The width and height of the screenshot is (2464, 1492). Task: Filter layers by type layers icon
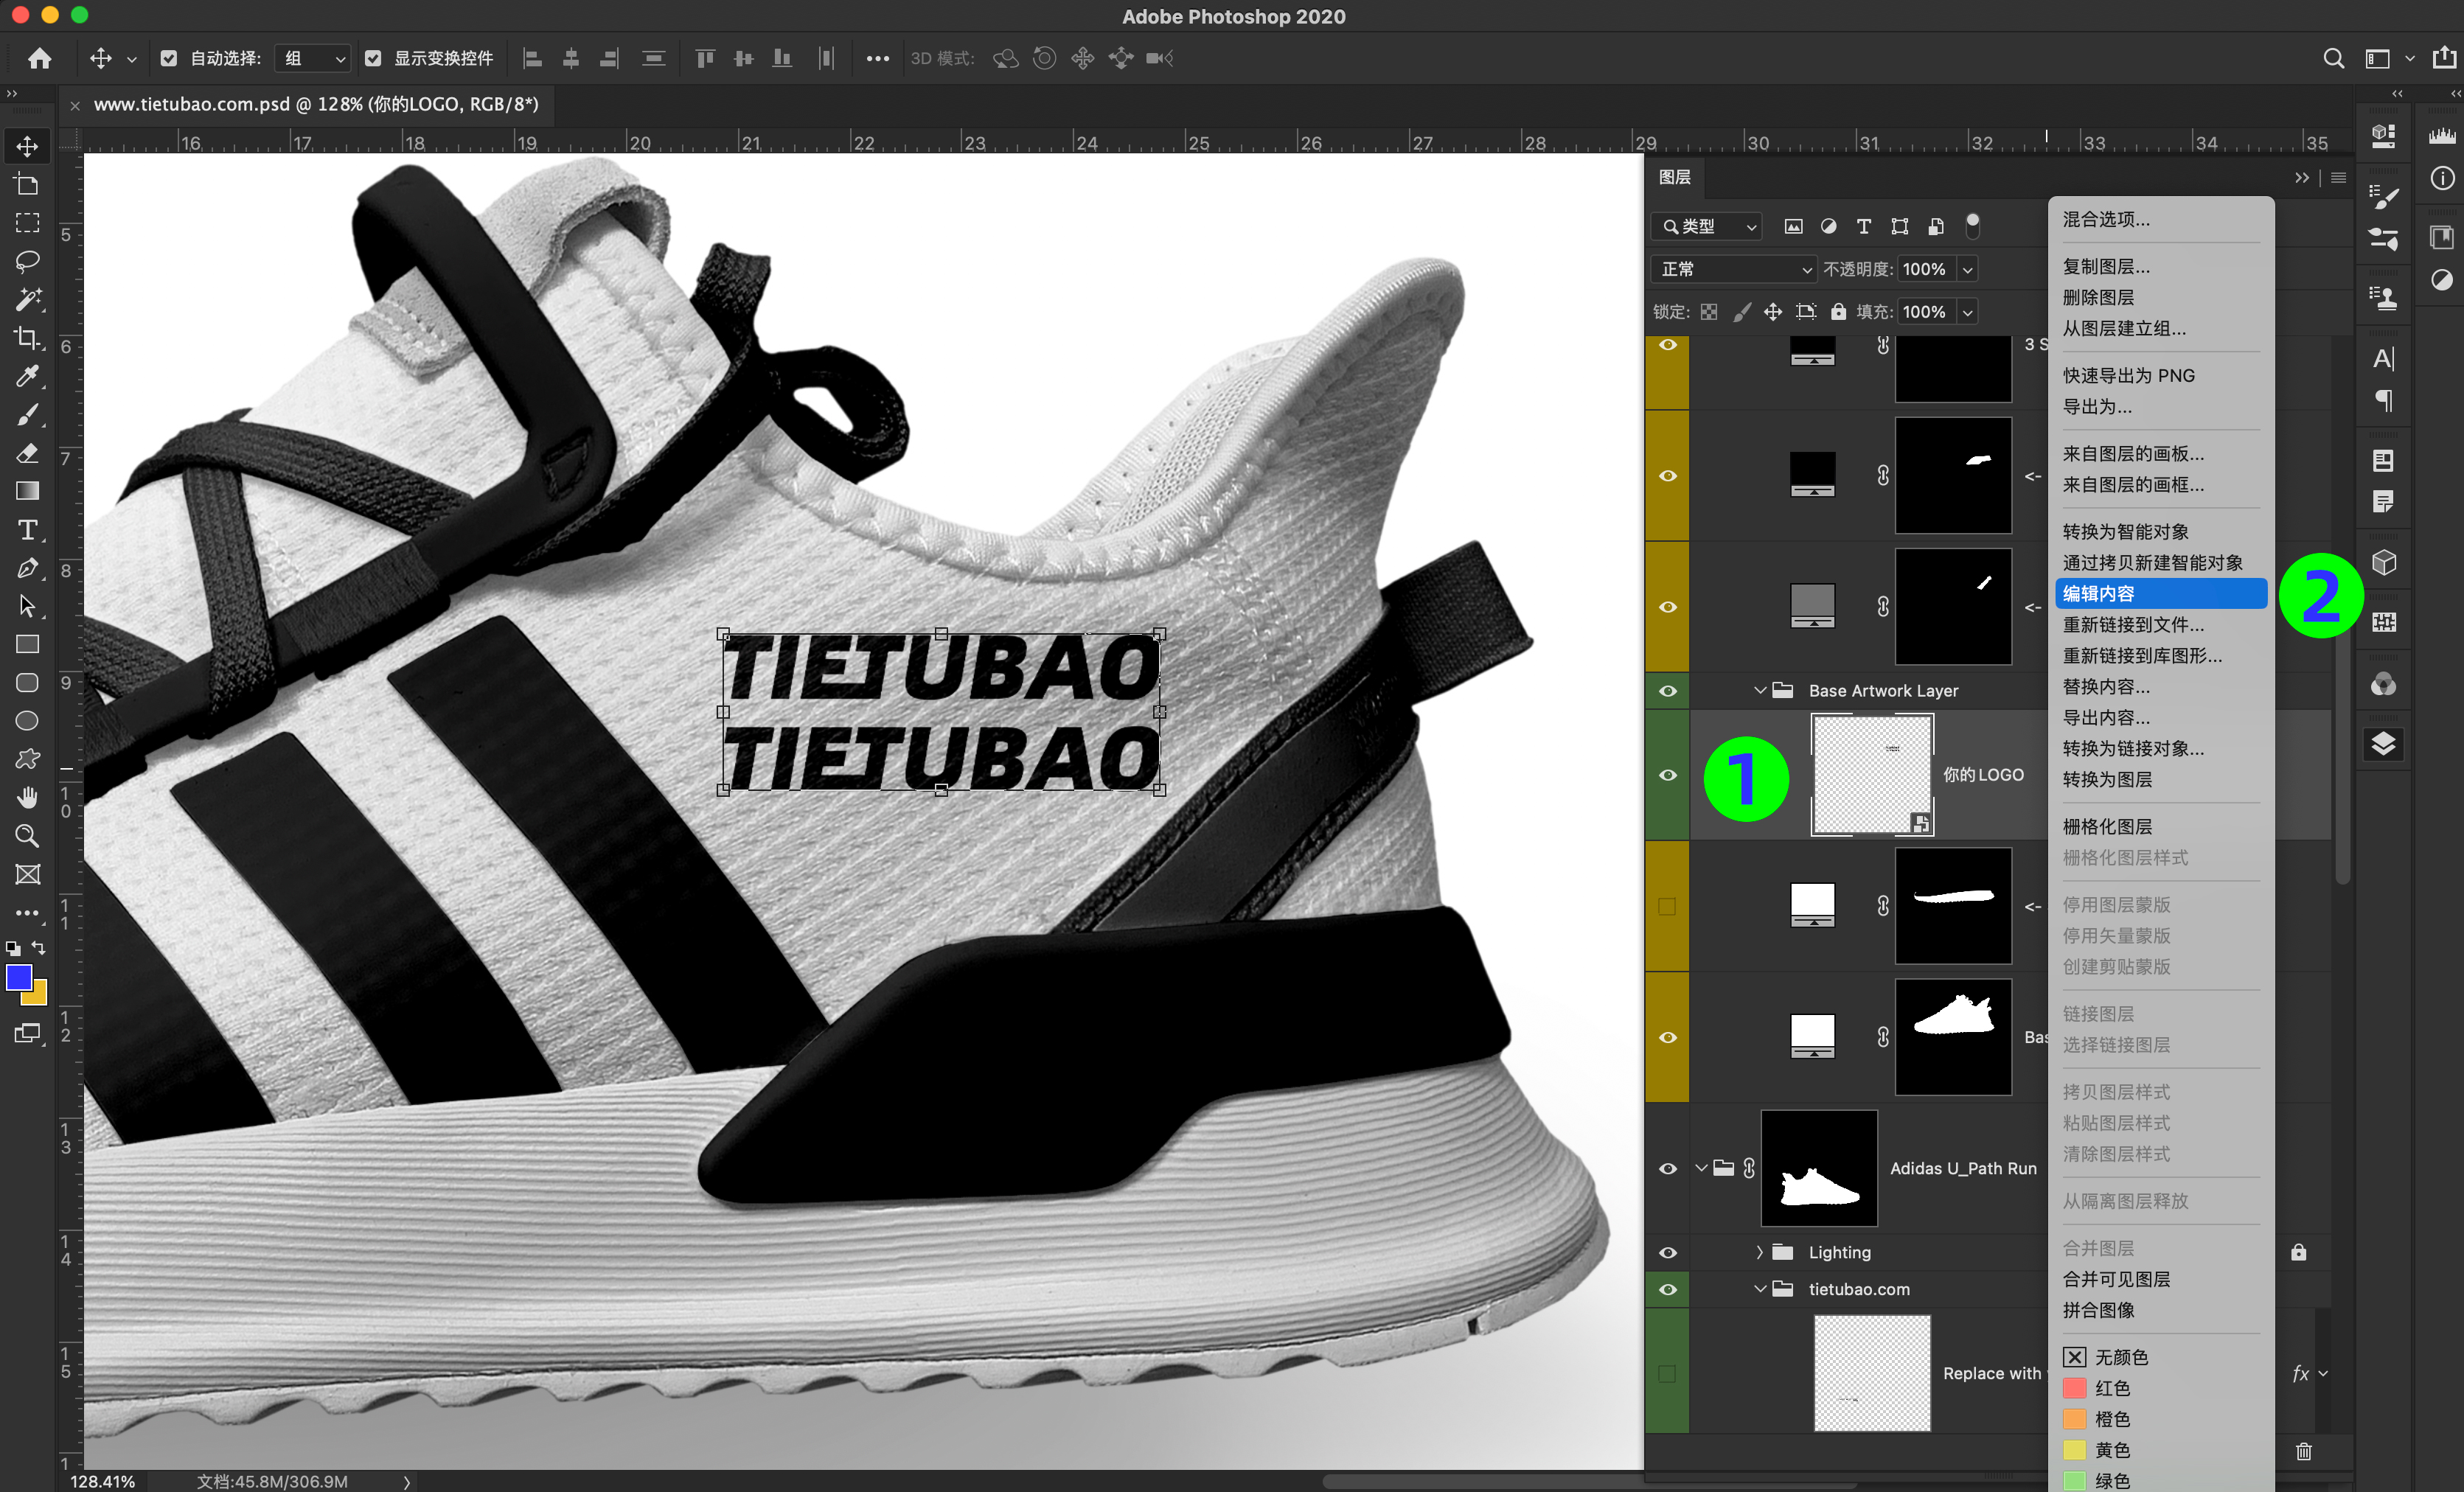tap(1864, 226)
